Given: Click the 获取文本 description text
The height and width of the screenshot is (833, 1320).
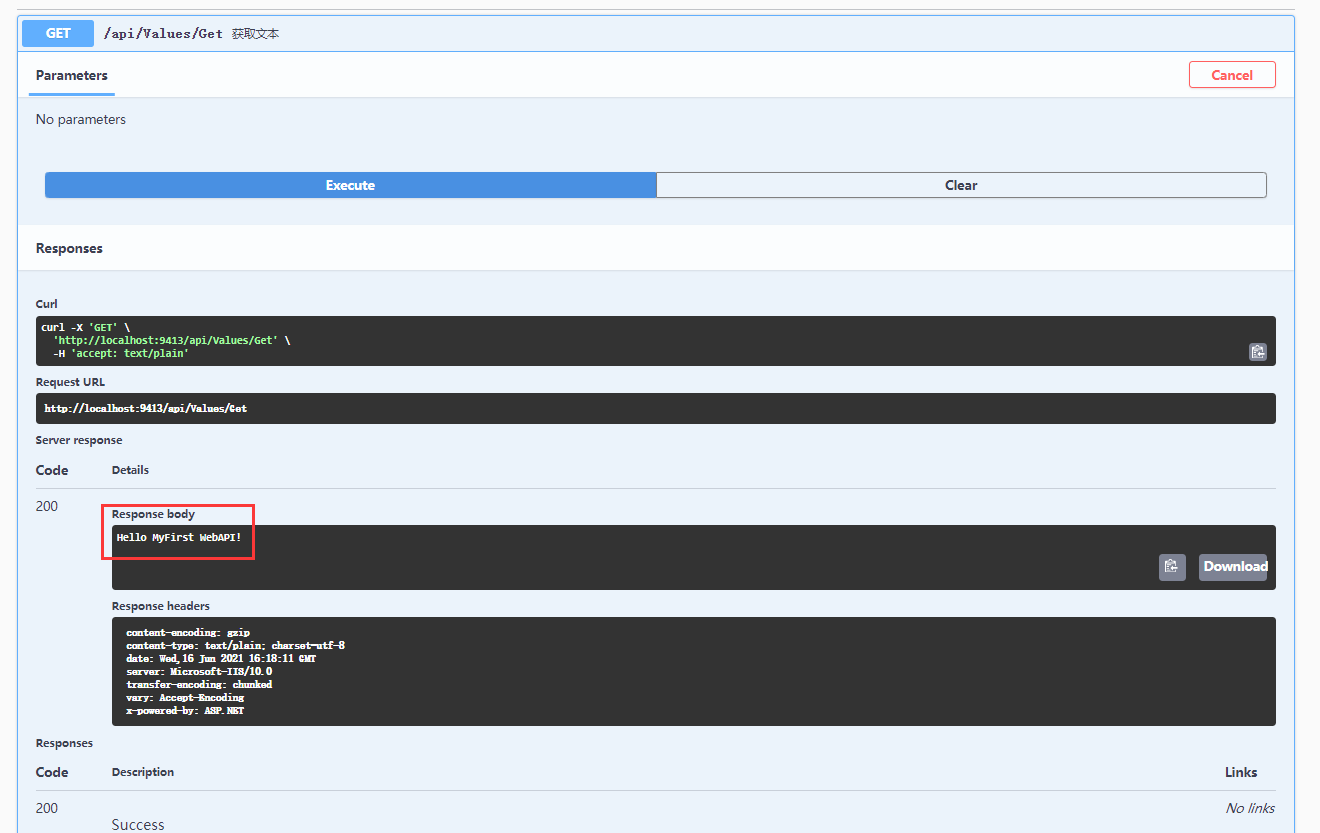Looking at the screenshot, I should (257, 33).
